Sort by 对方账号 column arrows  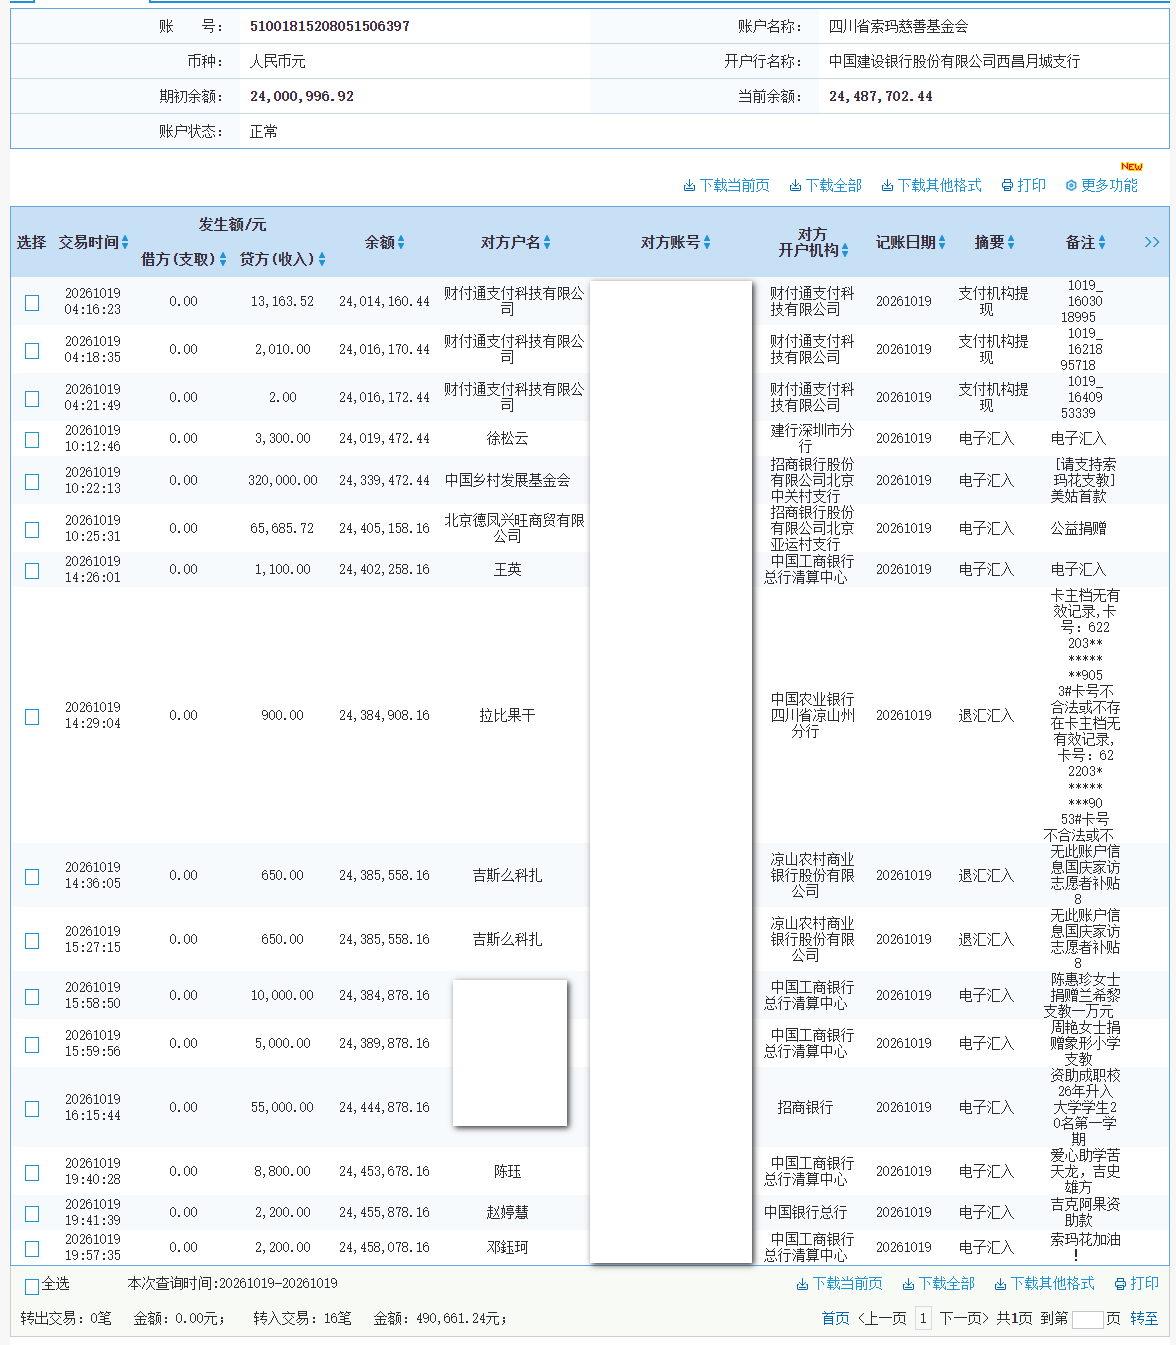(x=707, y=242)
